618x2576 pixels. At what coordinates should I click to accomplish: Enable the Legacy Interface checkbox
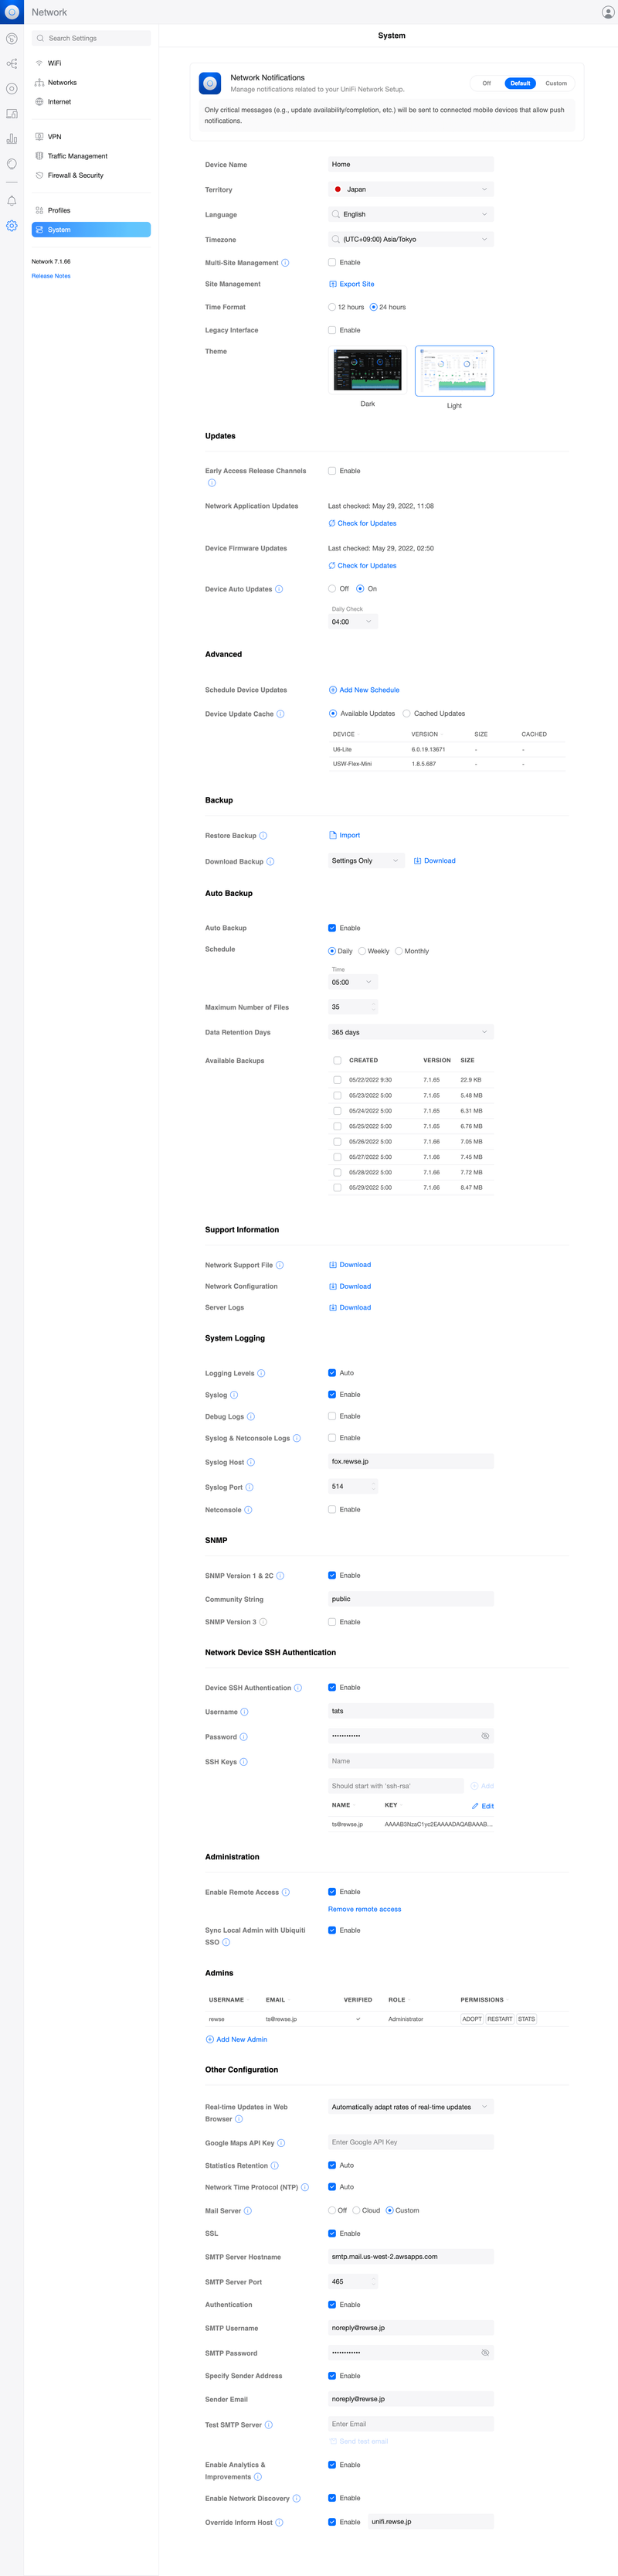332,330
